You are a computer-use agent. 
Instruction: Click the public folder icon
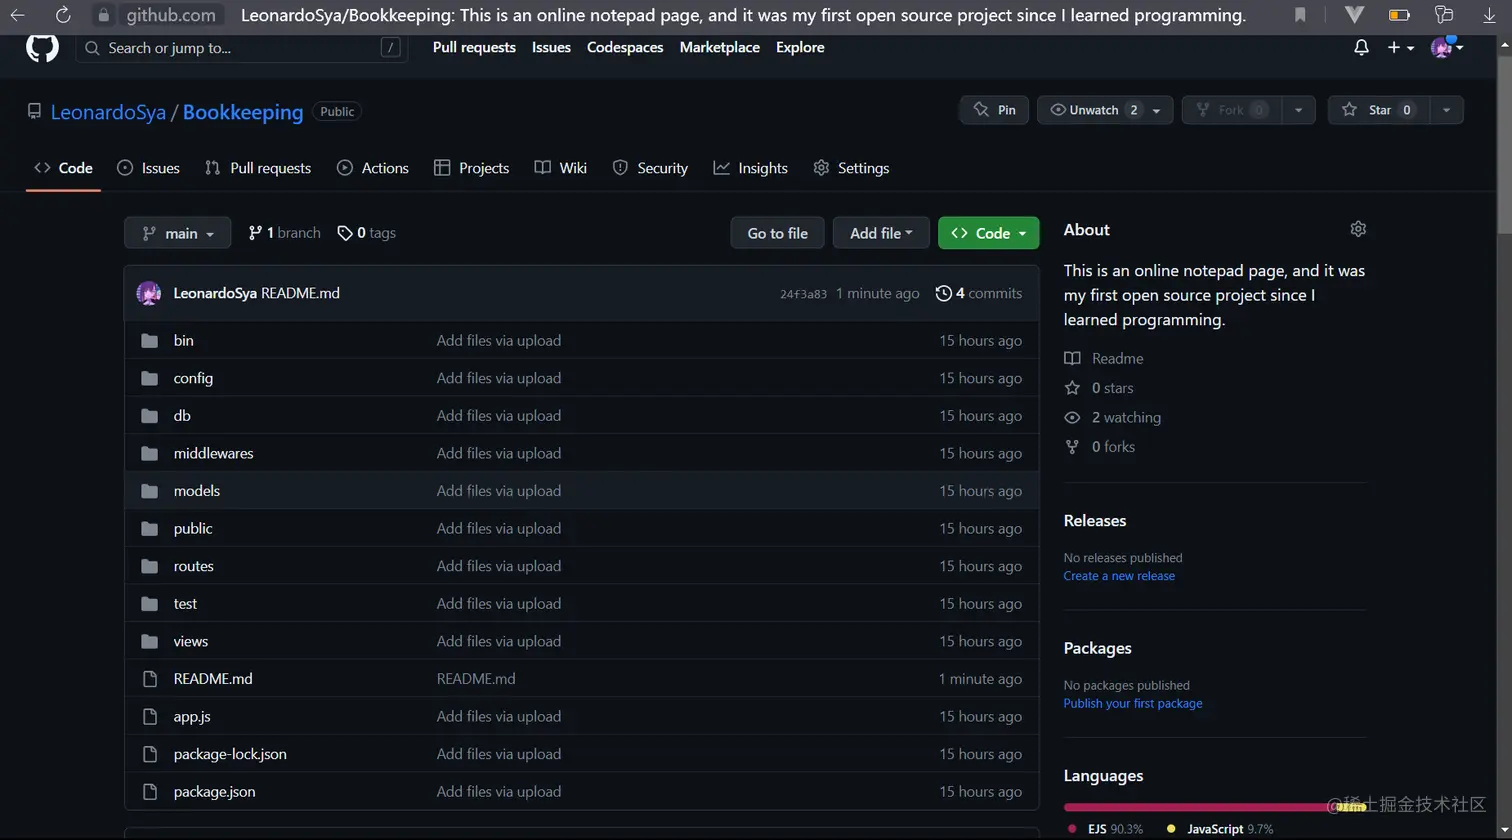click(150, 528)
